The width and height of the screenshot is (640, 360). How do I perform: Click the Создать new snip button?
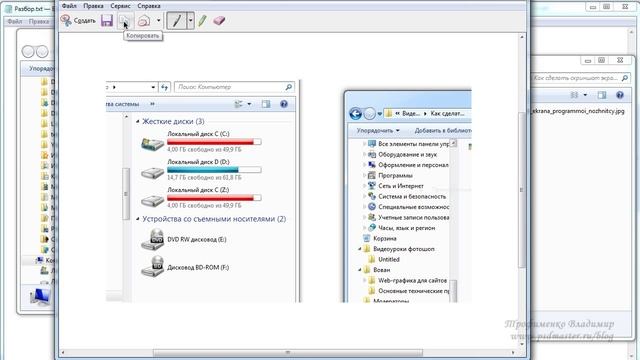[x=78, y=20]
